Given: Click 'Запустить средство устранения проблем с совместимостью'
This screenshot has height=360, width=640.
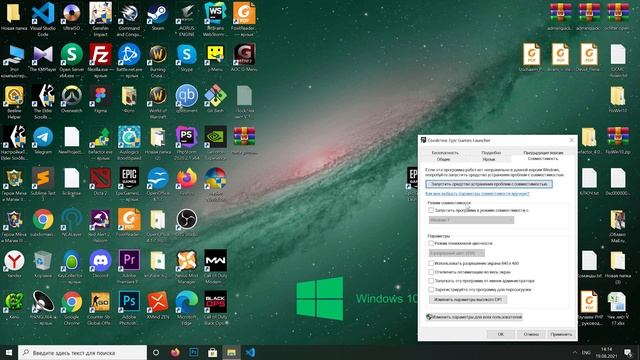Looking at the screenshot, I should click(x=489, y=184).
